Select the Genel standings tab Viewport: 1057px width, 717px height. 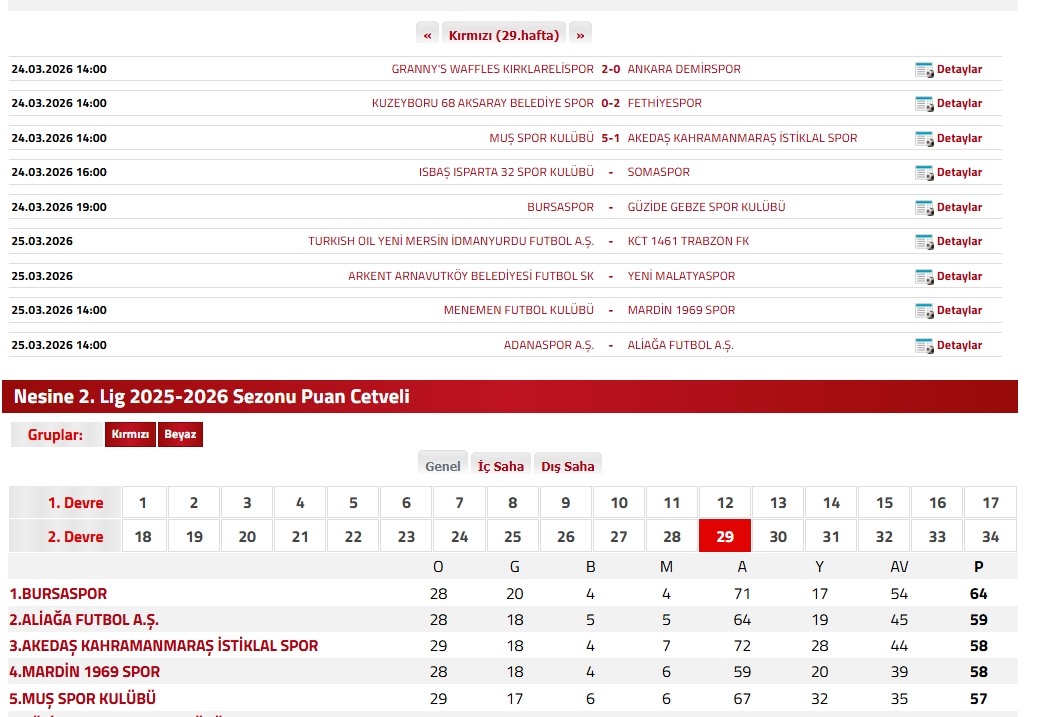pos(443,466)
